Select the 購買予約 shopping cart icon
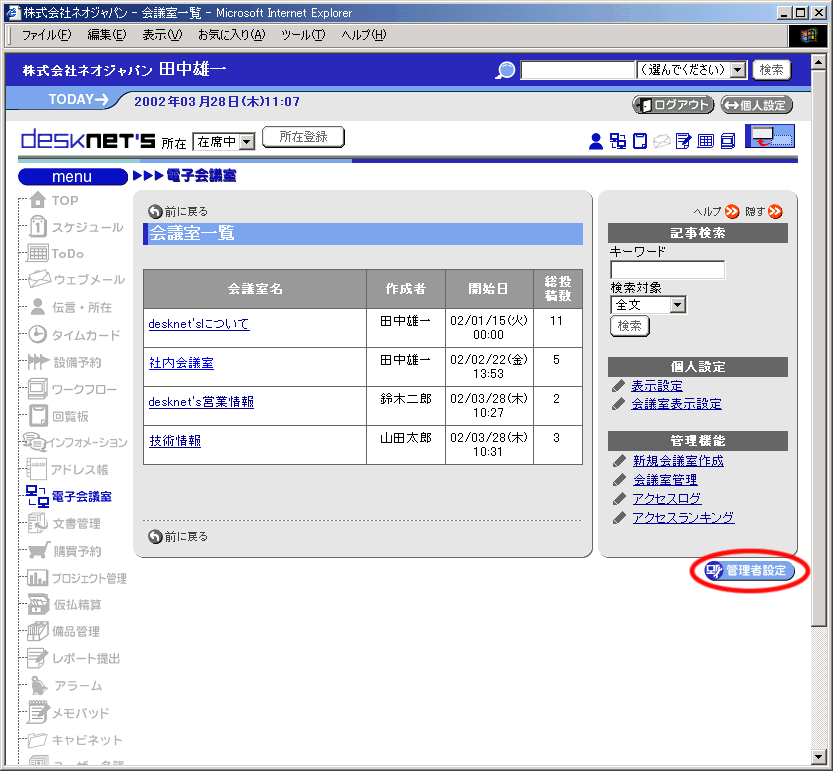833x771 pixels. [38, 551]
